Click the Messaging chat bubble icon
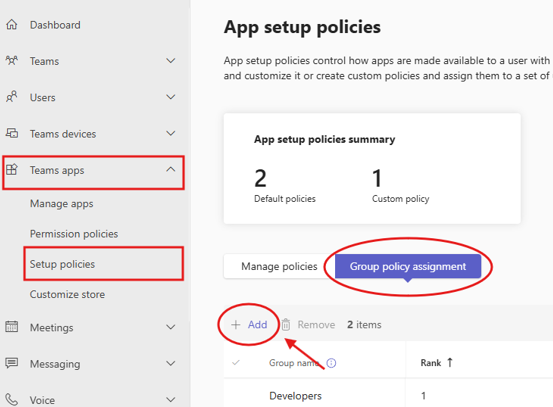Screen dimensions: 553x407 (12, 363)
